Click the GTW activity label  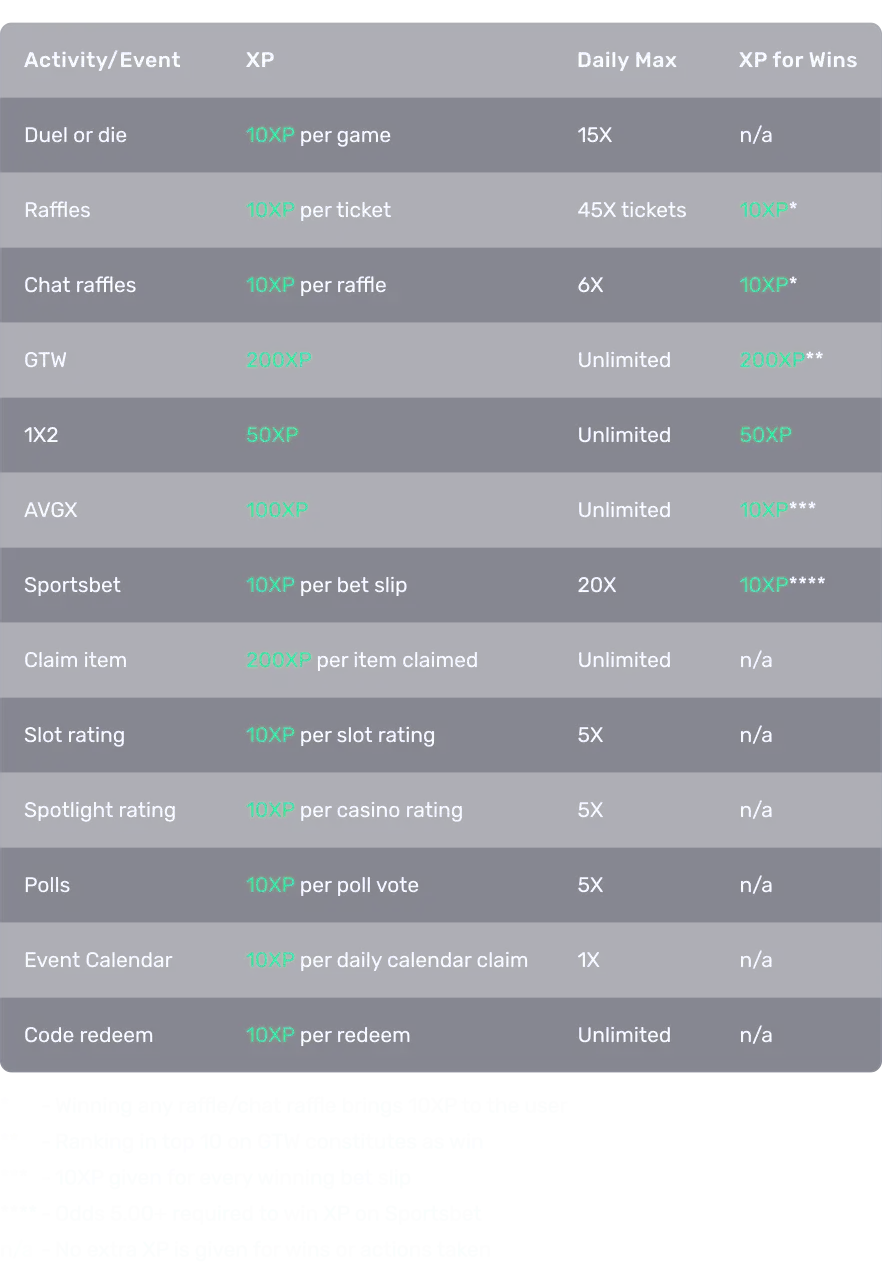[45, 360]
